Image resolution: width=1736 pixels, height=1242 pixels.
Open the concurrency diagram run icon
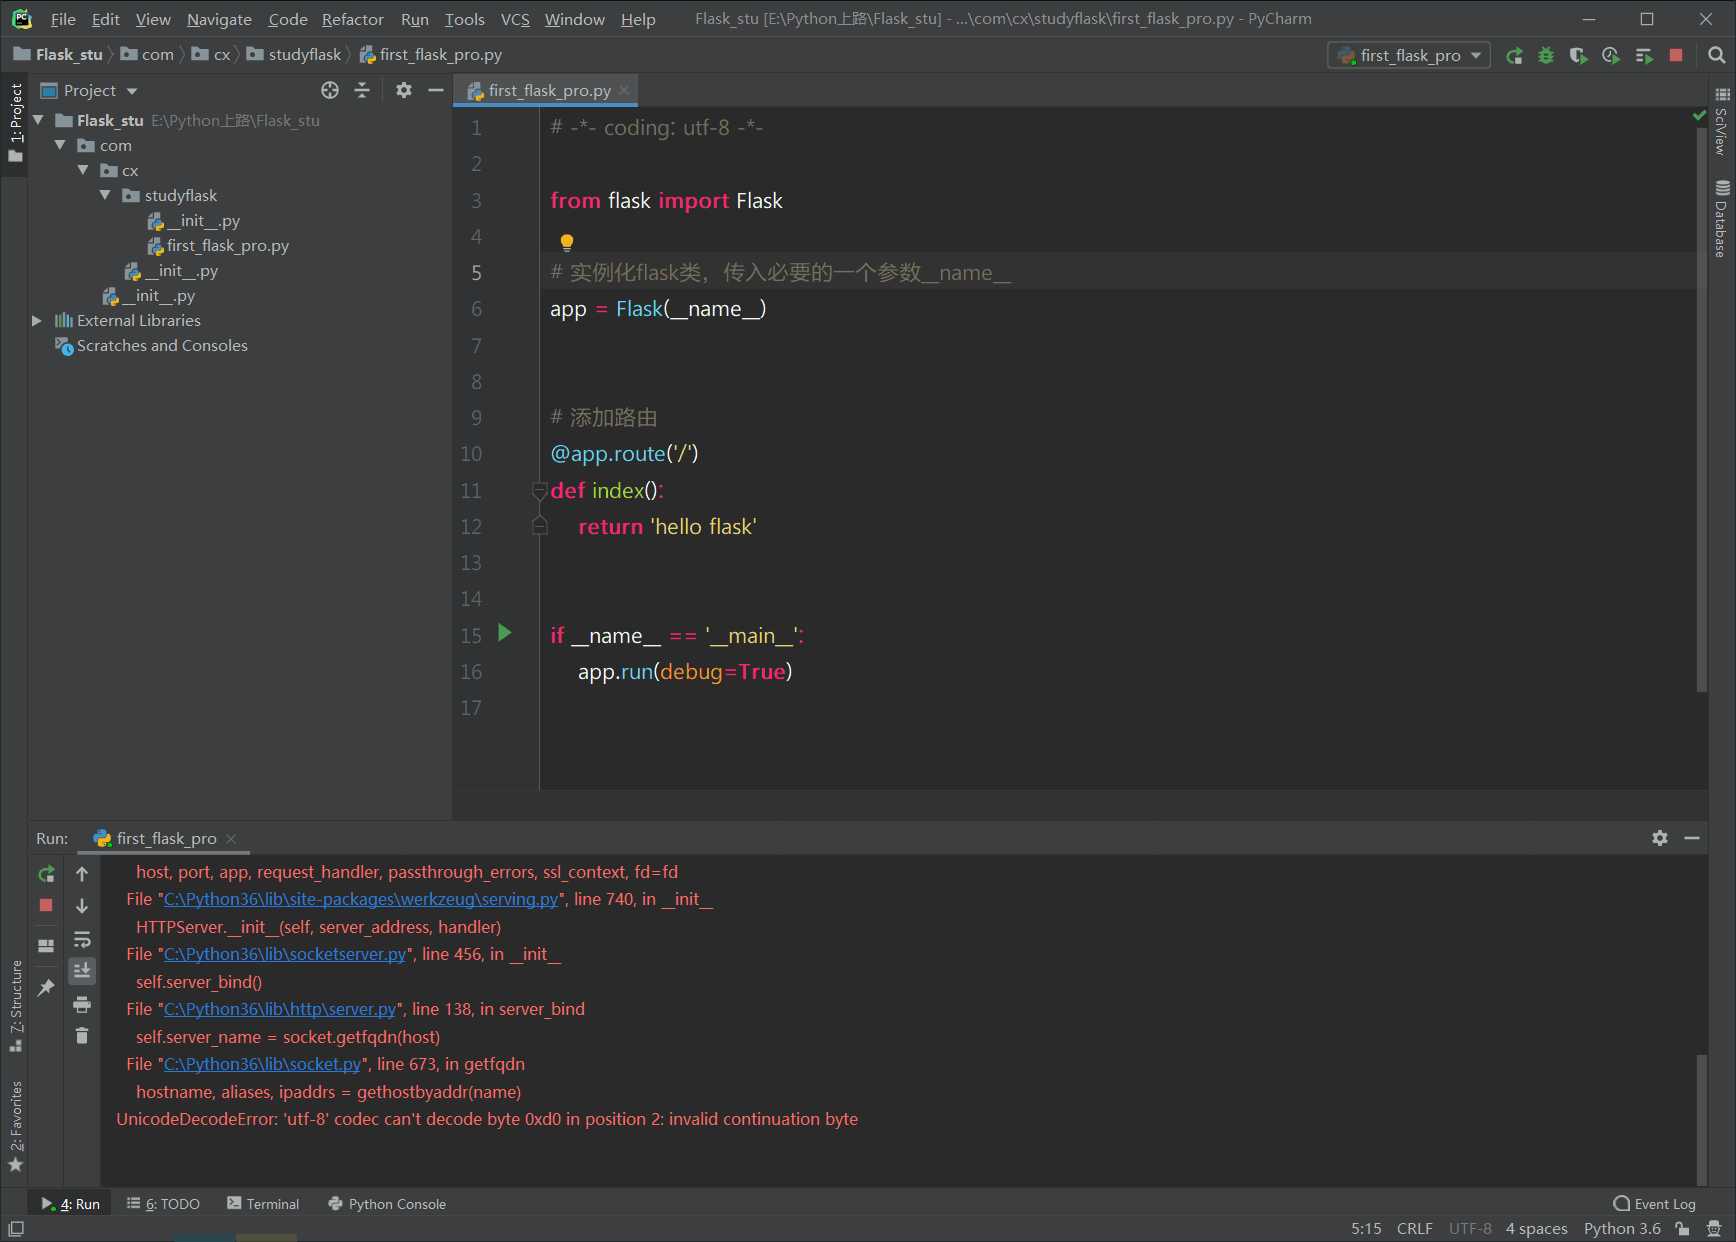pos(1643,56)
